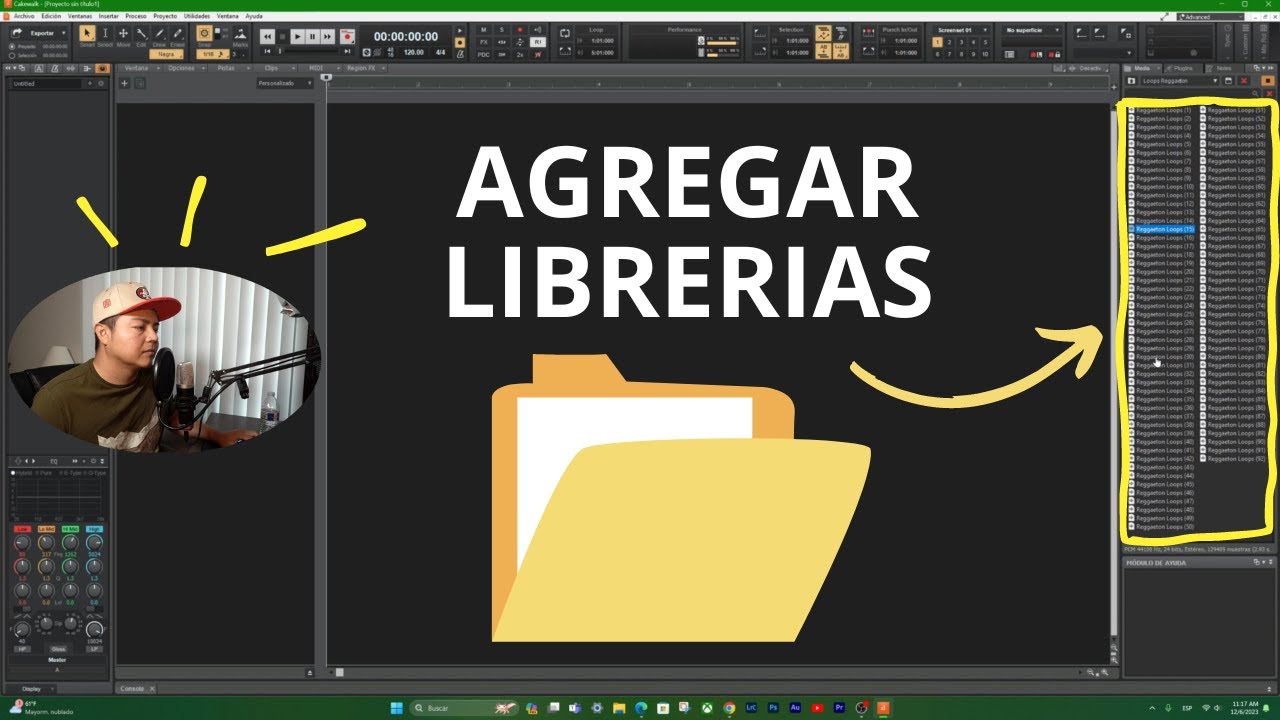Image resolution: width=1280 pixels, height=720 pixels.
Task: Toggle global Solo (S) button
Action: click(x=502, y=30)
